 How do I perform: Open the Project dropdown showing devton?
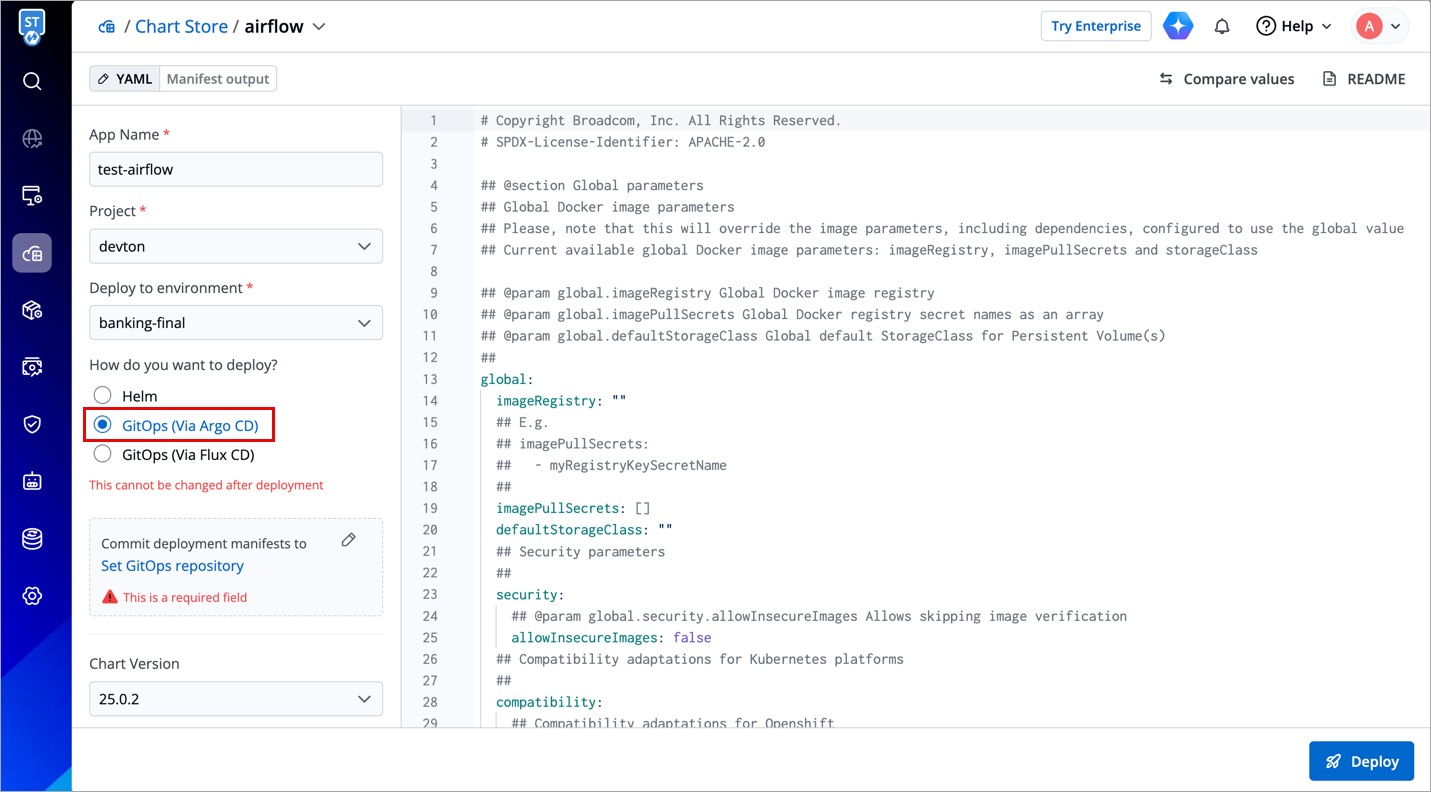tap(236, 246)
